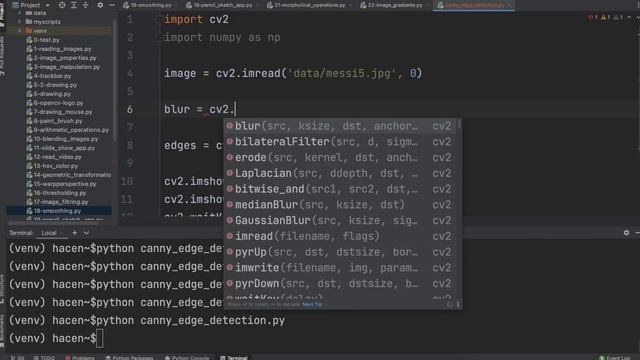This screenshot has height=360, width=640.
Task: Open 3-image_manipulation.py in project tree
Action: click(x=63, y=67)
